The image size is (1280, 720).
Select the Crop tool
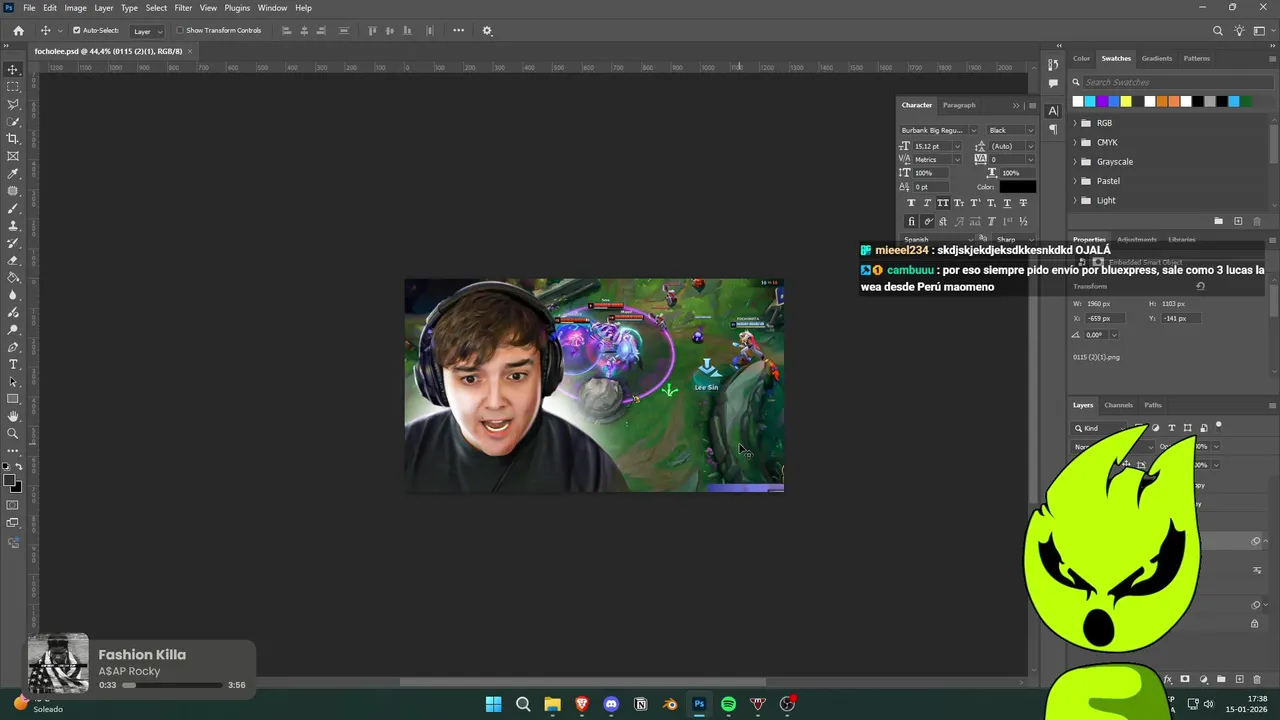pos(13,139)
